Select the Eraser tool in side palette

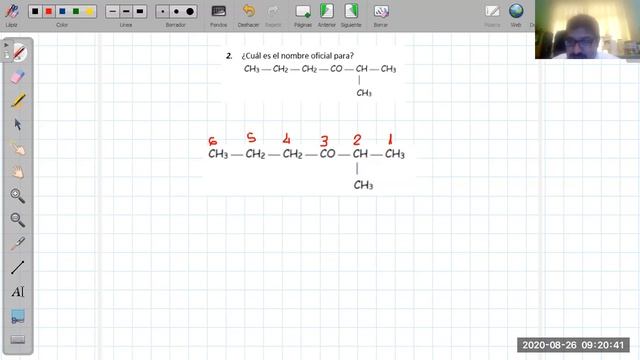(18, 77)
